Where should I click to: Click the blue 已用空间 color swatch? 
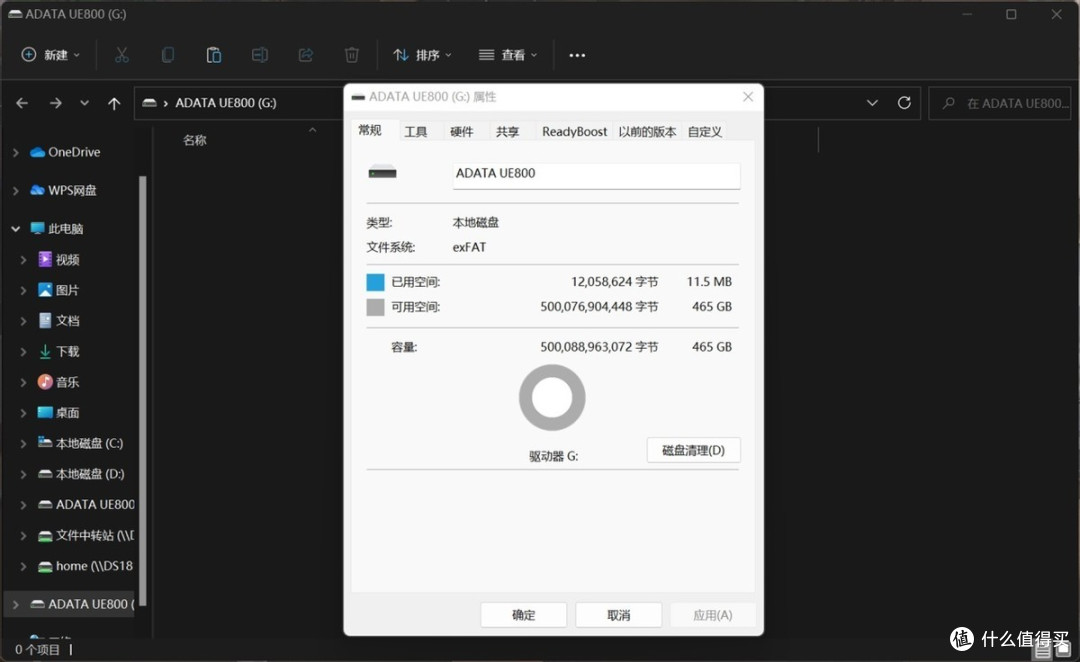(x=375, y=282)
